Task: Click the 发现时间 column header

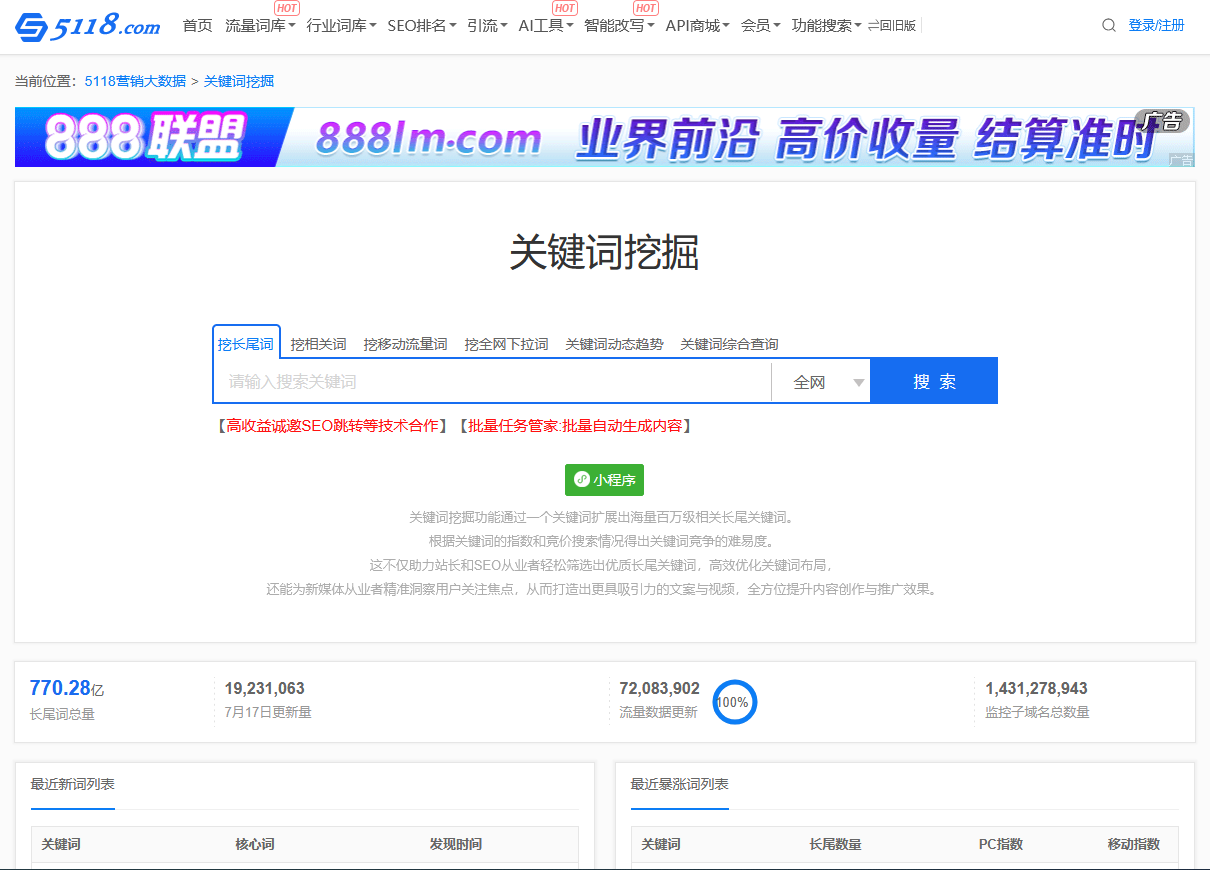Action: pos(456,844)
